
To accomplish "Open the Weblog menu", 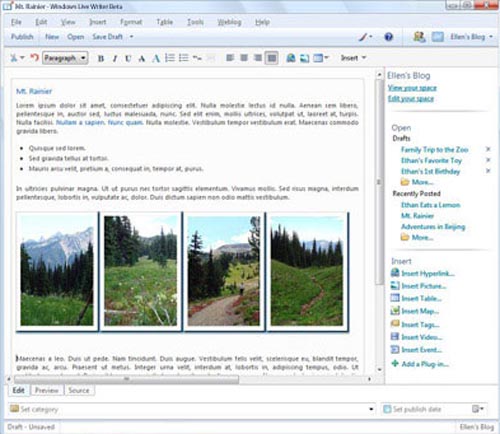I will (229, 22).
